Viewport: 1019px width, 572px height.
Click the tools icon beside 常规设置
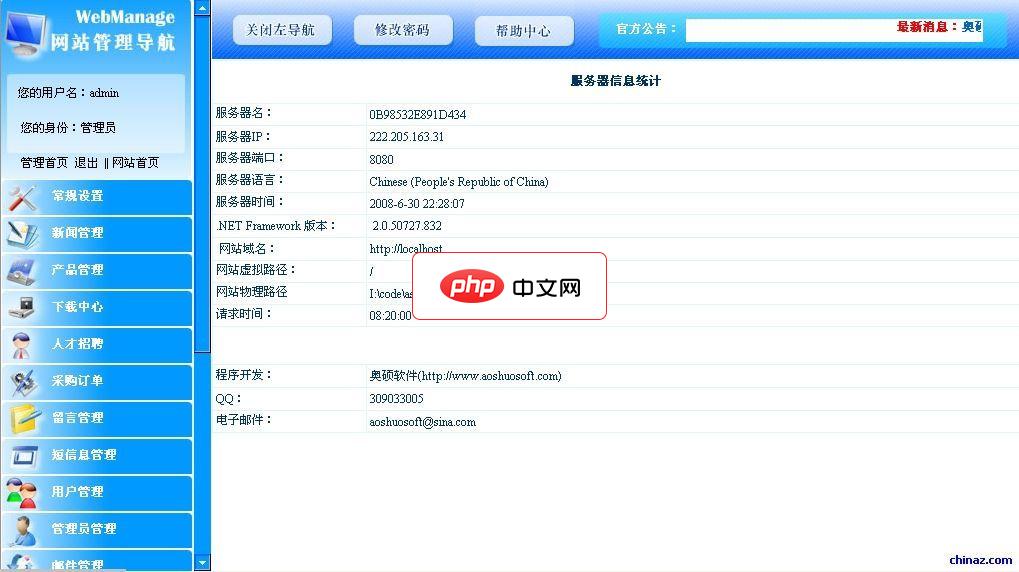(23, 199)
